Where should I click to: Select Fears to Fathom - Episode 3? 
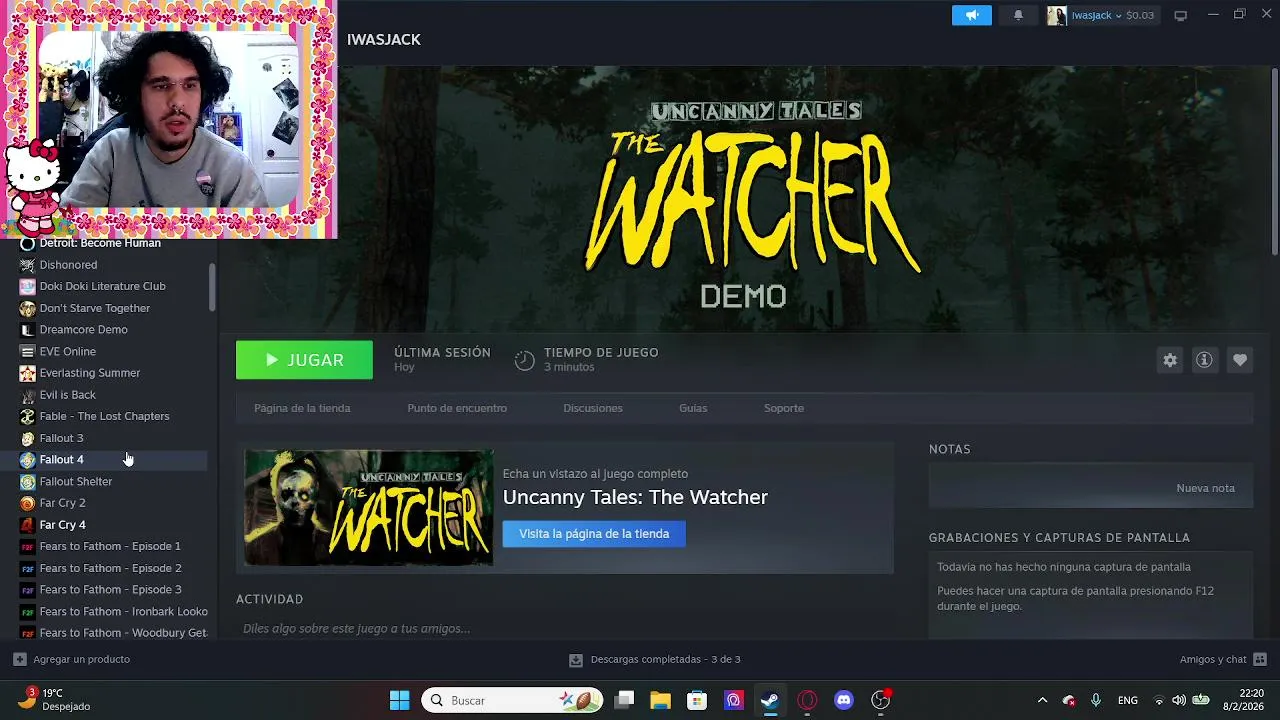110,590
